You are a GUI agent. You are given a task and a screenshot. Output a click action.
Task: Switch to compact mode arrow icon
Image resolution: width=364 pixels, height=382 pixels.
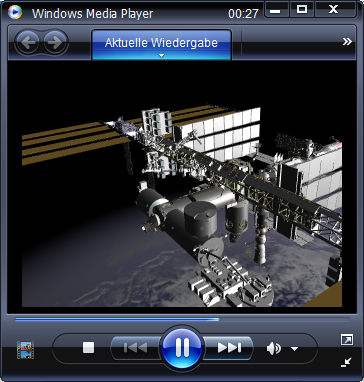347,362
